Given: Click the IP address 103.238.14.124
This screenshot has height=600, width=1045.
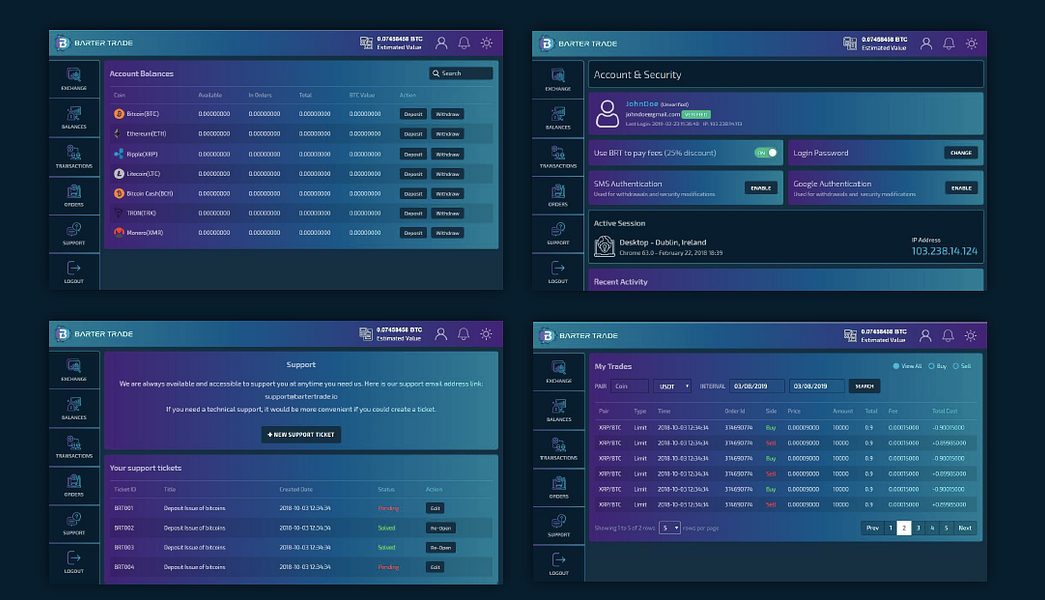Looking at the screenshot, I should coord(944,251).
